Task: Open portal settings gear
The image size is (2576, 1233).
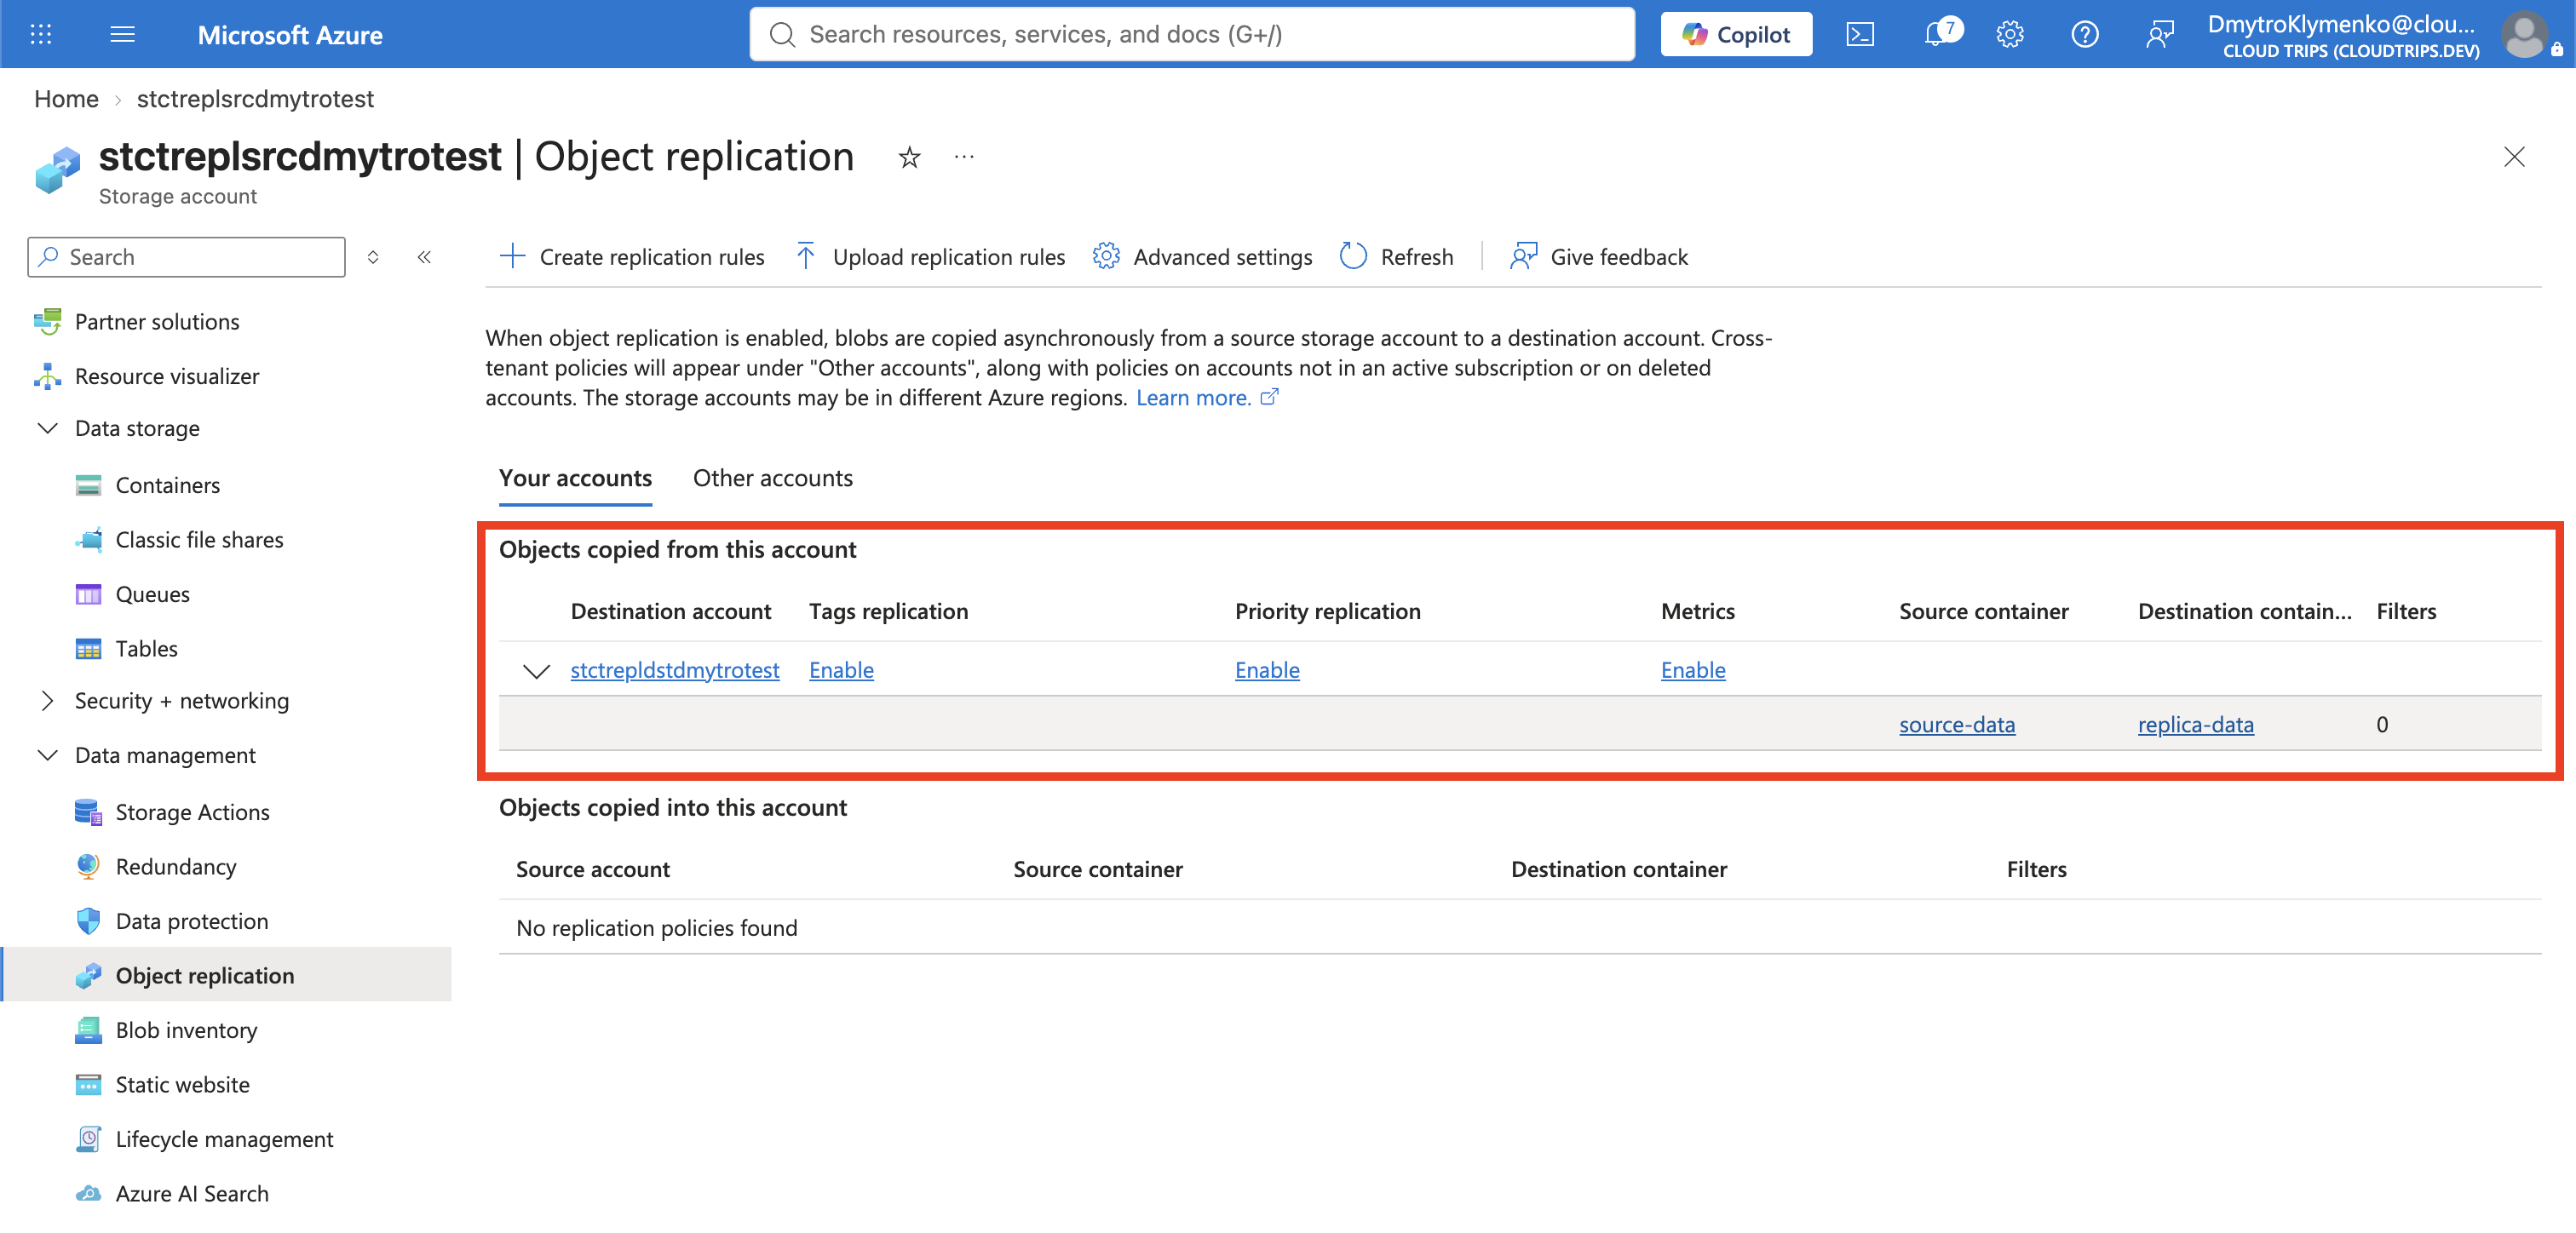Action: (x=2010, y=34)
